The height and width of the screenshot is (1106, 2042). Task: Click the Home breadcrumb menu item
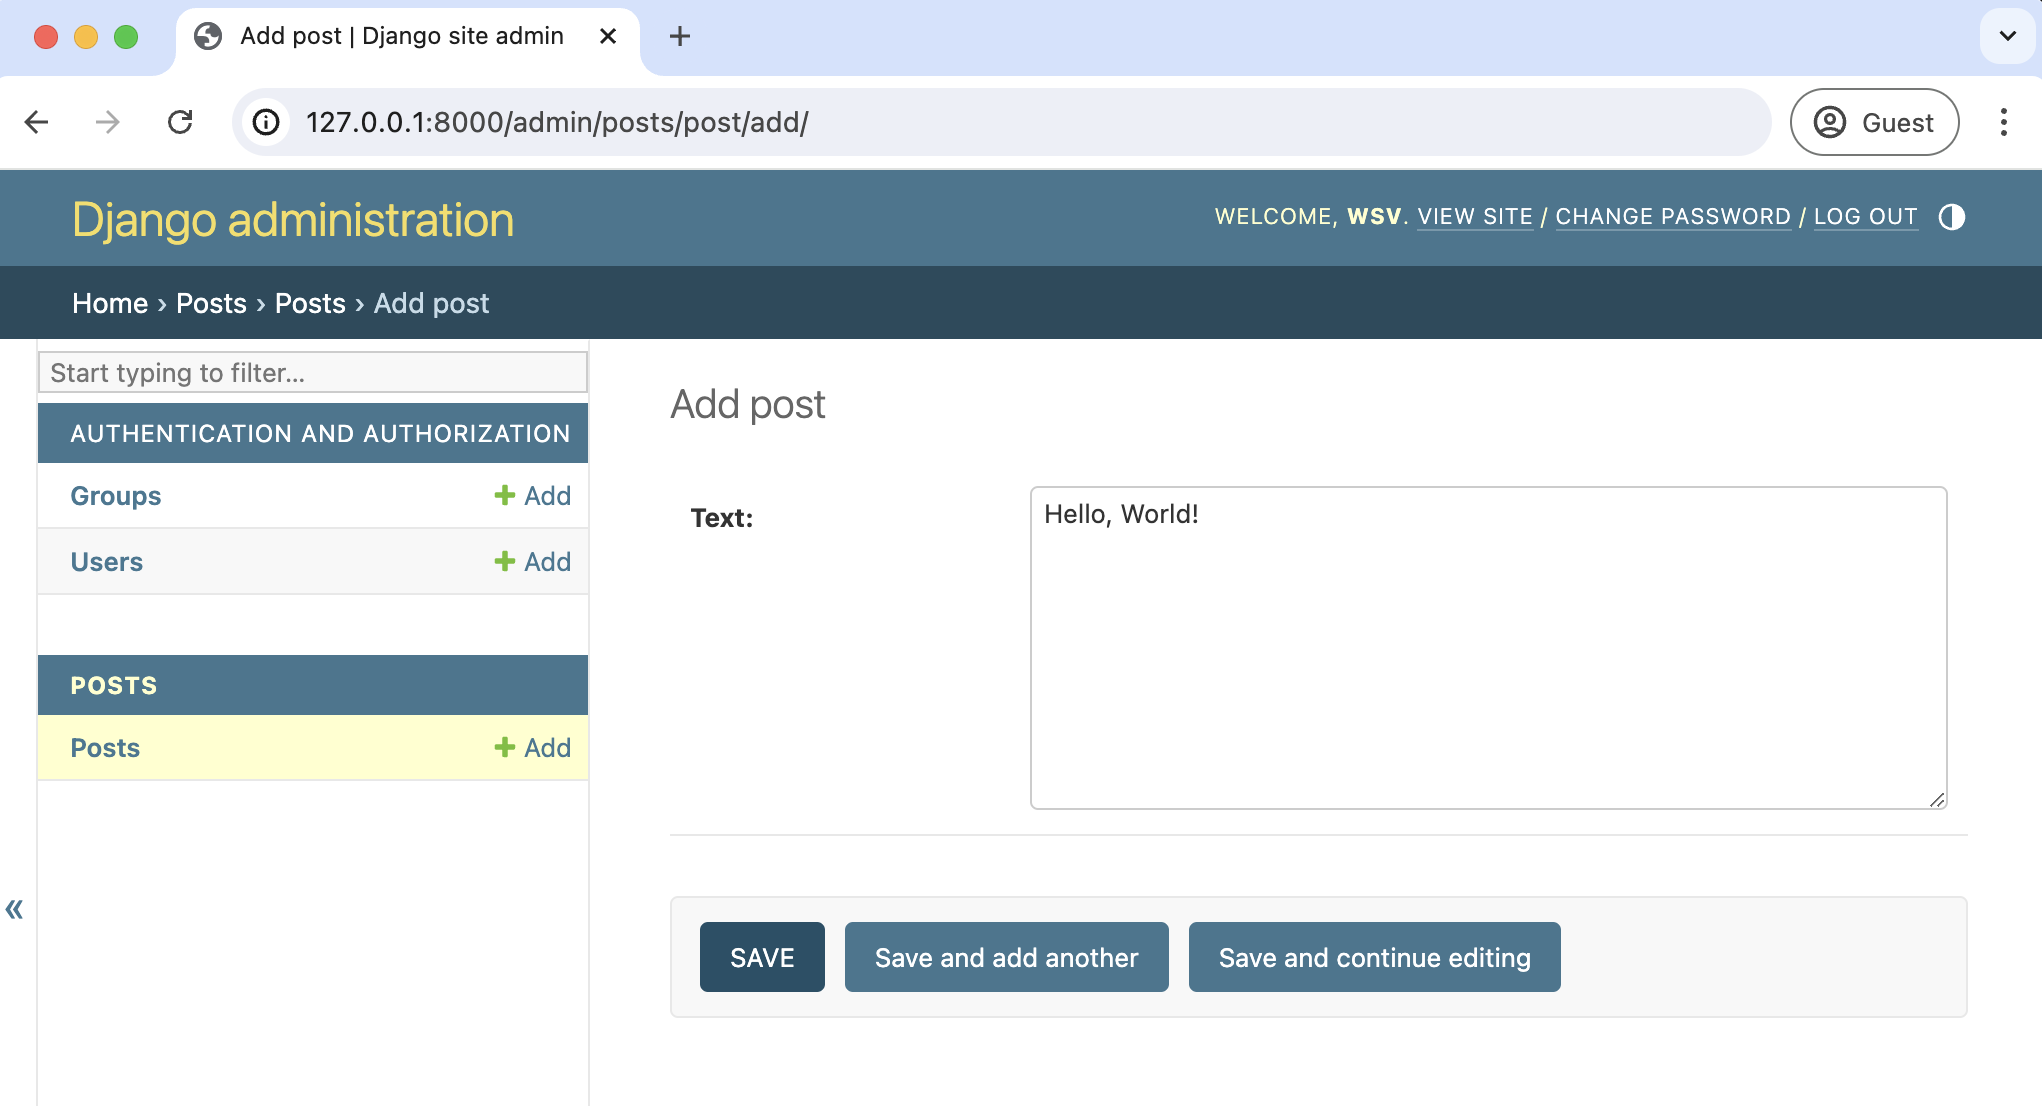(x=110, y=302)
